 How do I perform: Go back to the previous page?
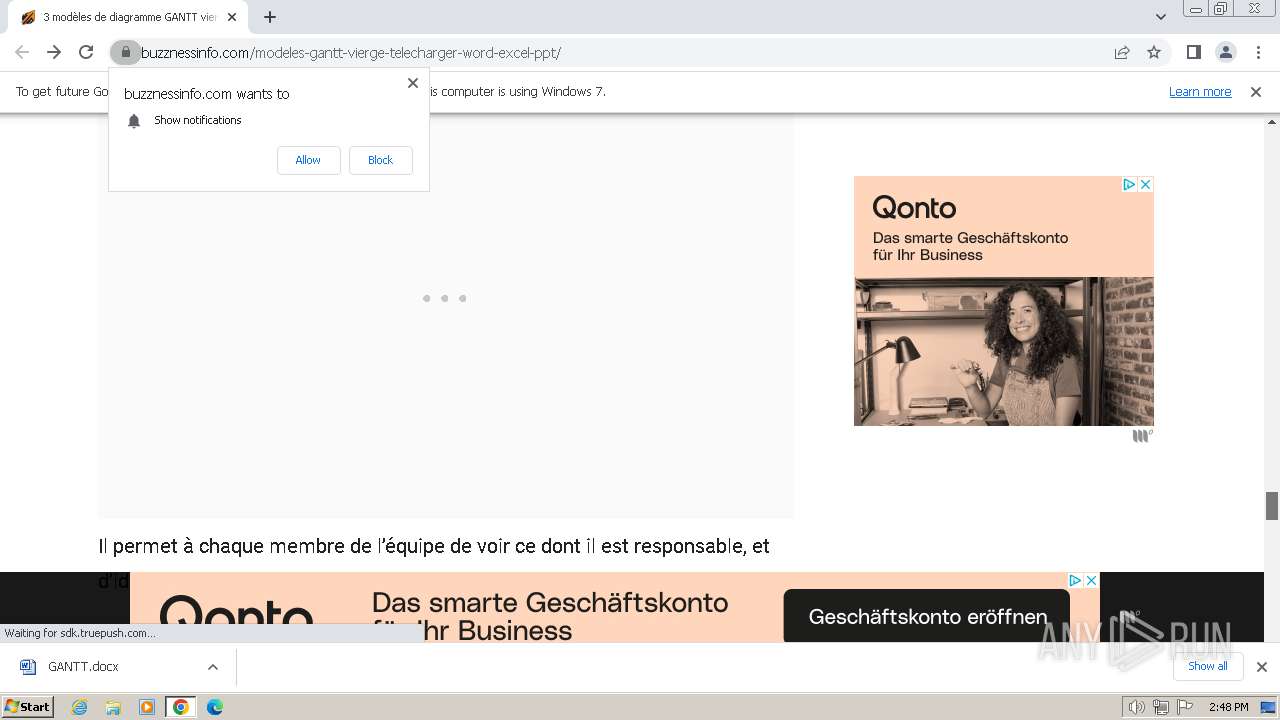coord(22,52)
